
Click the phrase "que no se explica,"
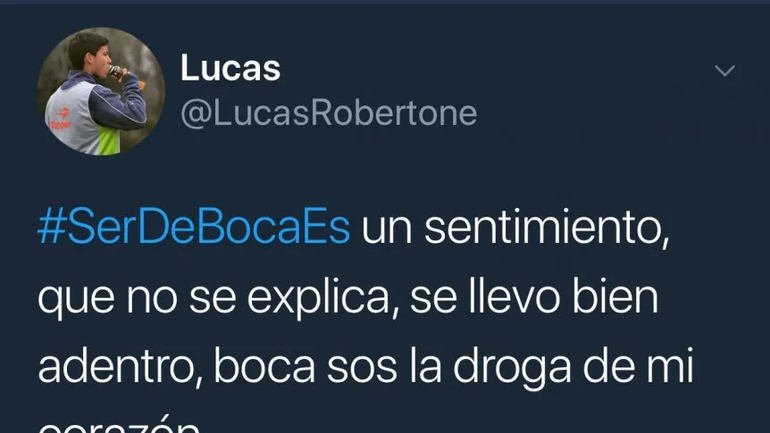coord(218,298)
